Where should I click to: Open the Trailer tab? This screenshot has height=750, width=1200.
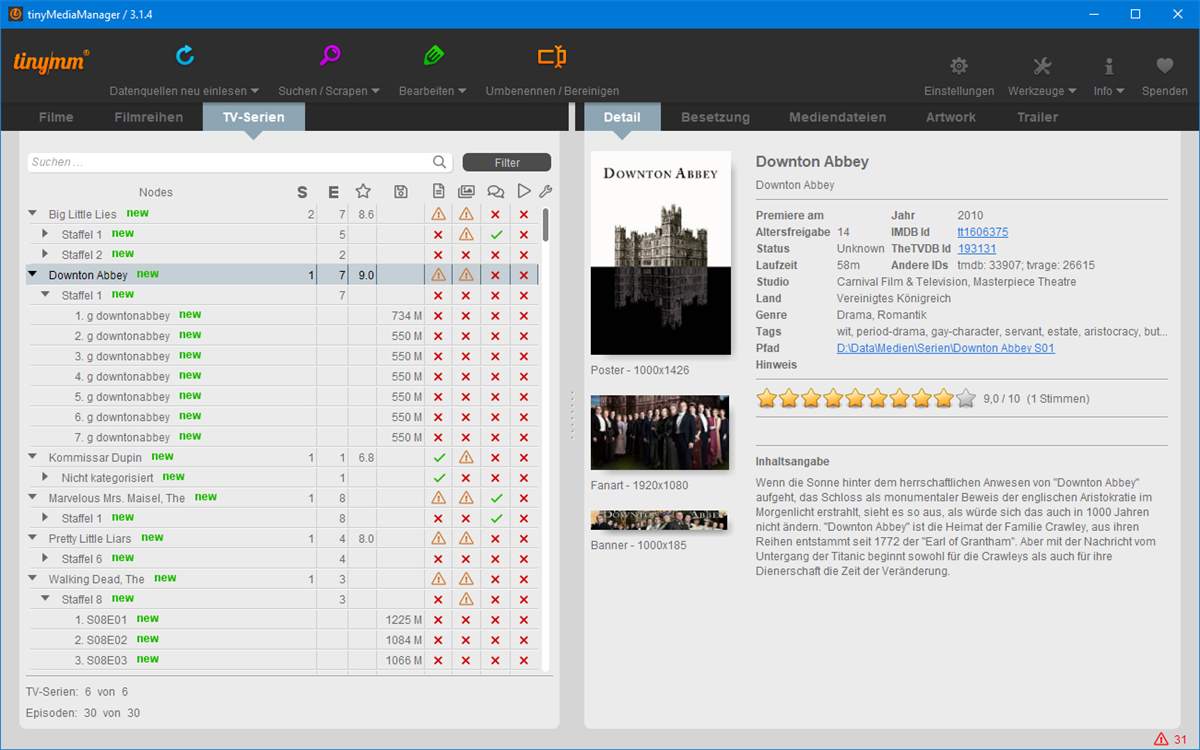pyautogui.click(x=1037, y=117)
